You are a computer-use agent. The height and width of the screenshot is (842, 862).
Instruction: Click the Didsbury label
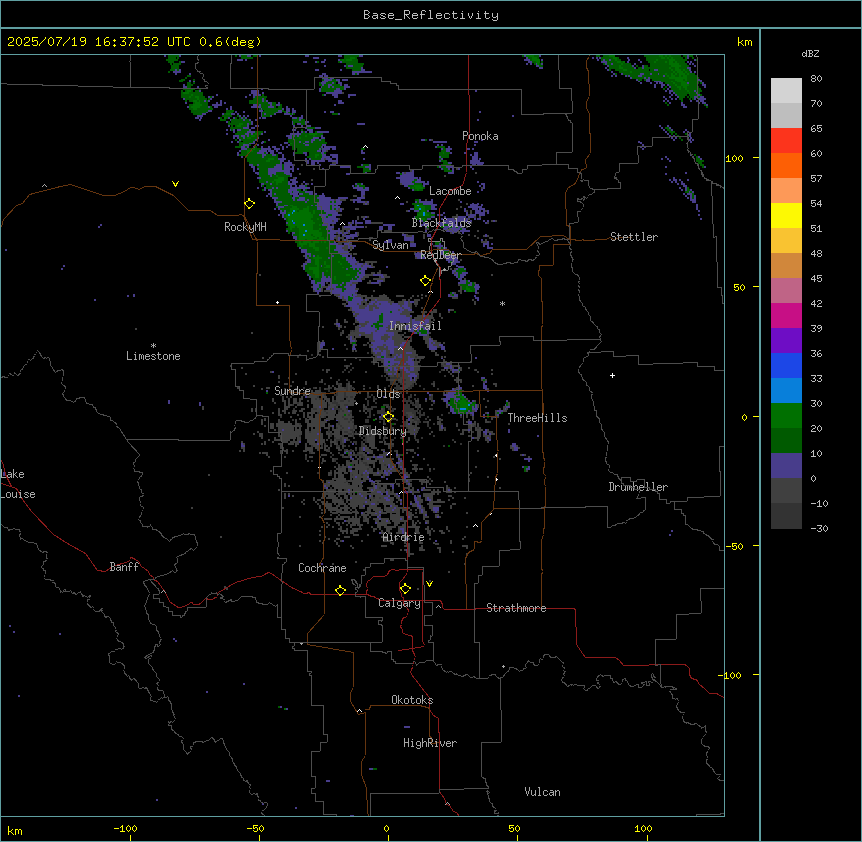[x=383, y=431]
